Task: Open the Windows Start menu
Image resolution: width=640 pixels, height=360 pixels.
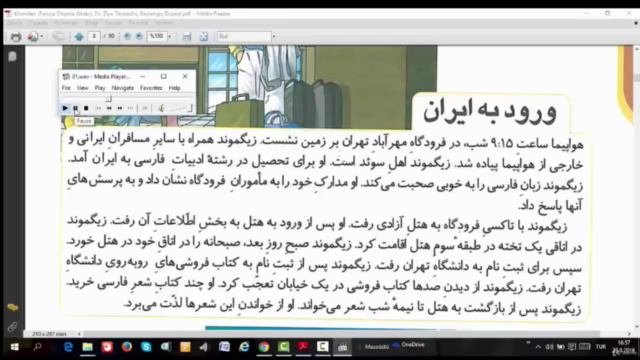Action: (14, 347)
